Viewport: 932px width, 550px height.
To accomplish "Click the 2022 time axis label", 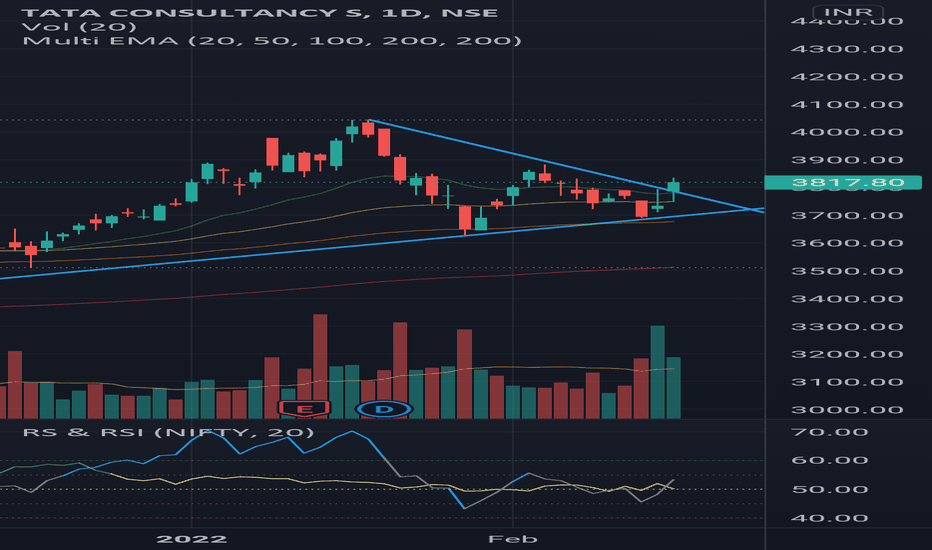I will coord(191,539).
